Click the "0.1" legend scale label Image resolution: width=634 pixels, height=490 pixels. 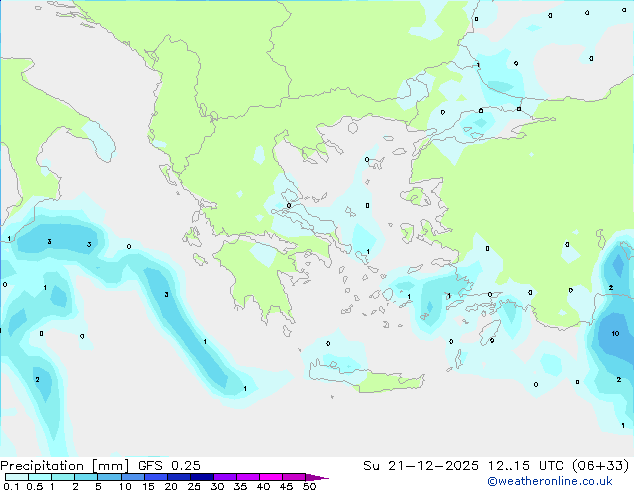(x=11, y=486)
